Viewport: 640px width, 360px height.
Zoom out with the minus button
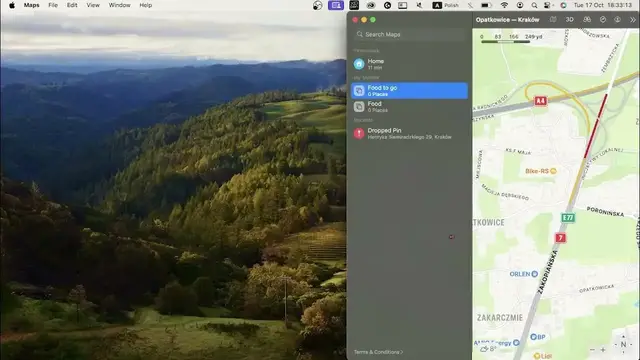(592, 350)
